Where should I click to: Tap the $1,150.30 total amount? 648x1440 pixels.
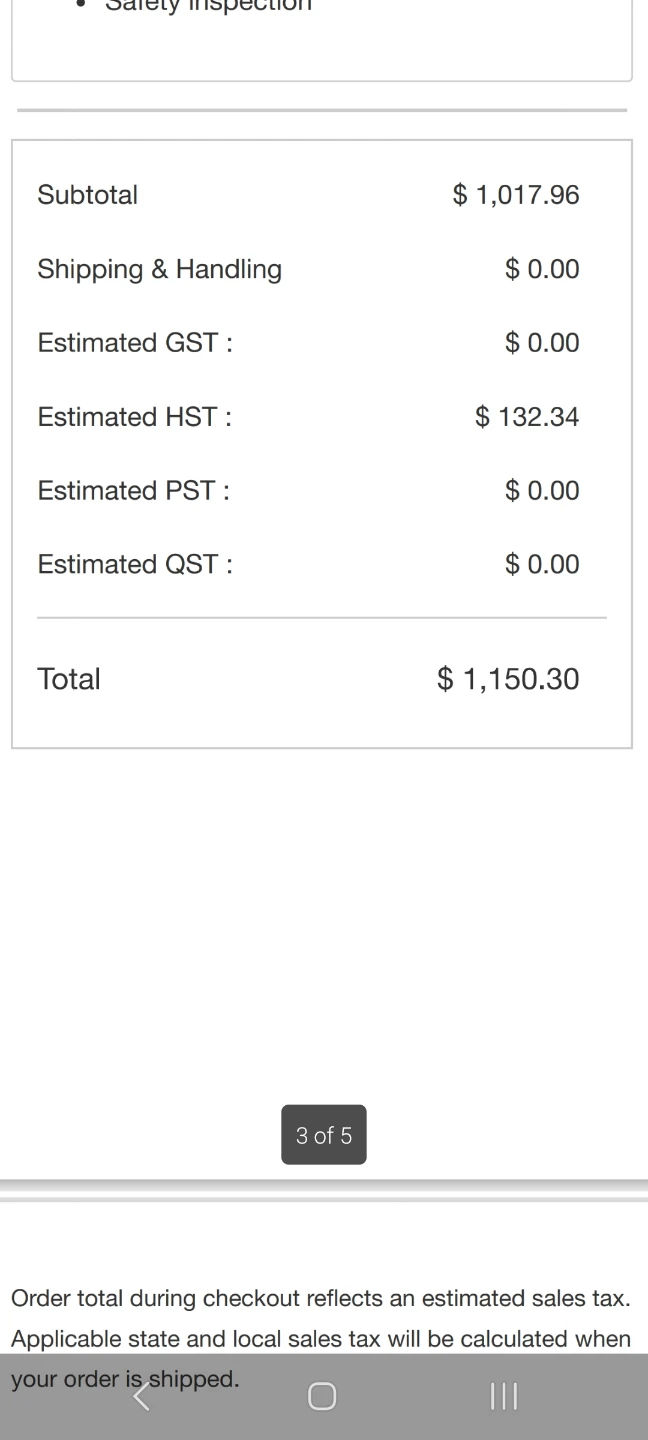(x=508, y=679)
